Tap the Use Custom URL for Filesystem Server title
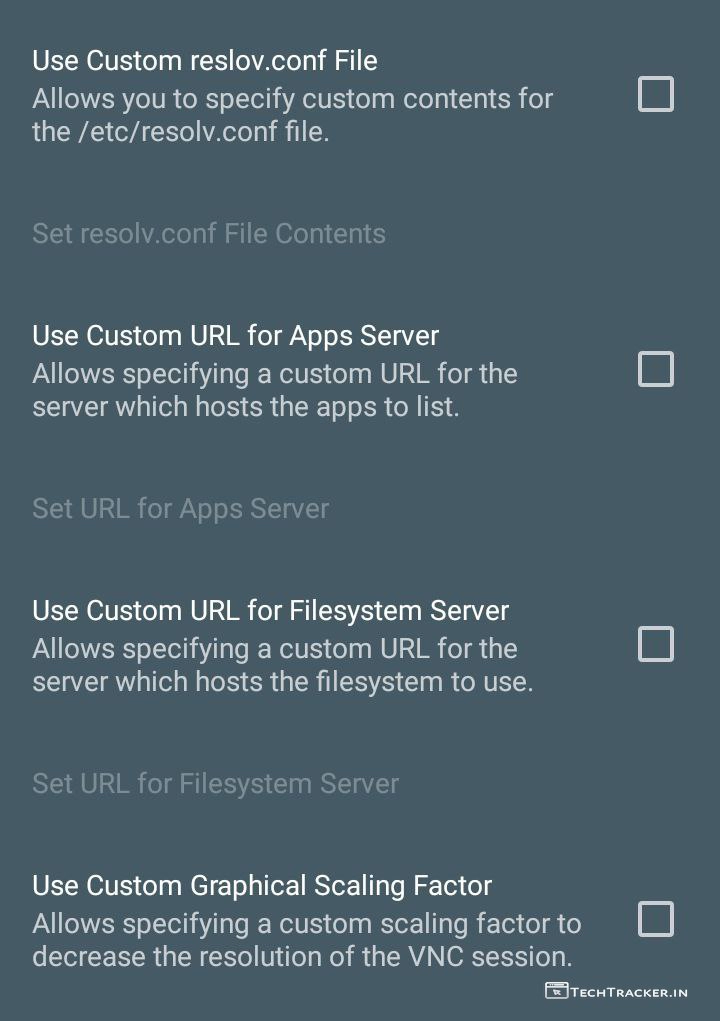The width and height of the screenshot is (720, 1021). point(271,610)
